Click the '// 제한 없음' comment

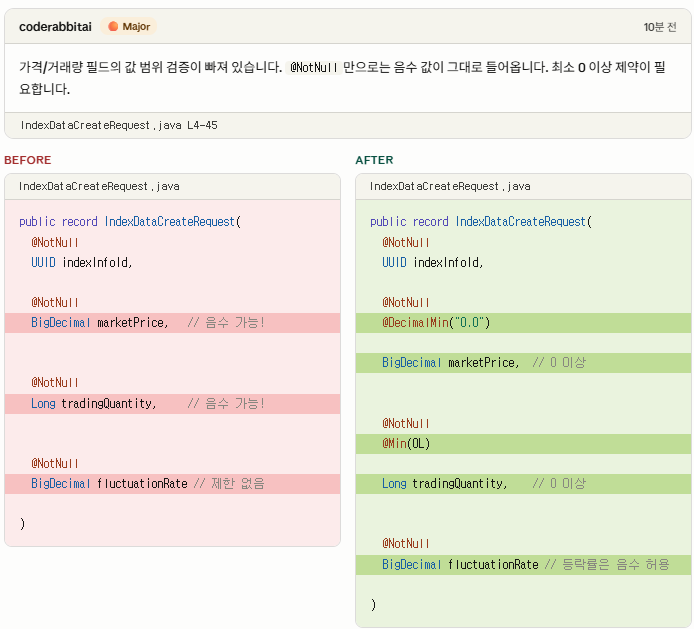coord(229,483)
